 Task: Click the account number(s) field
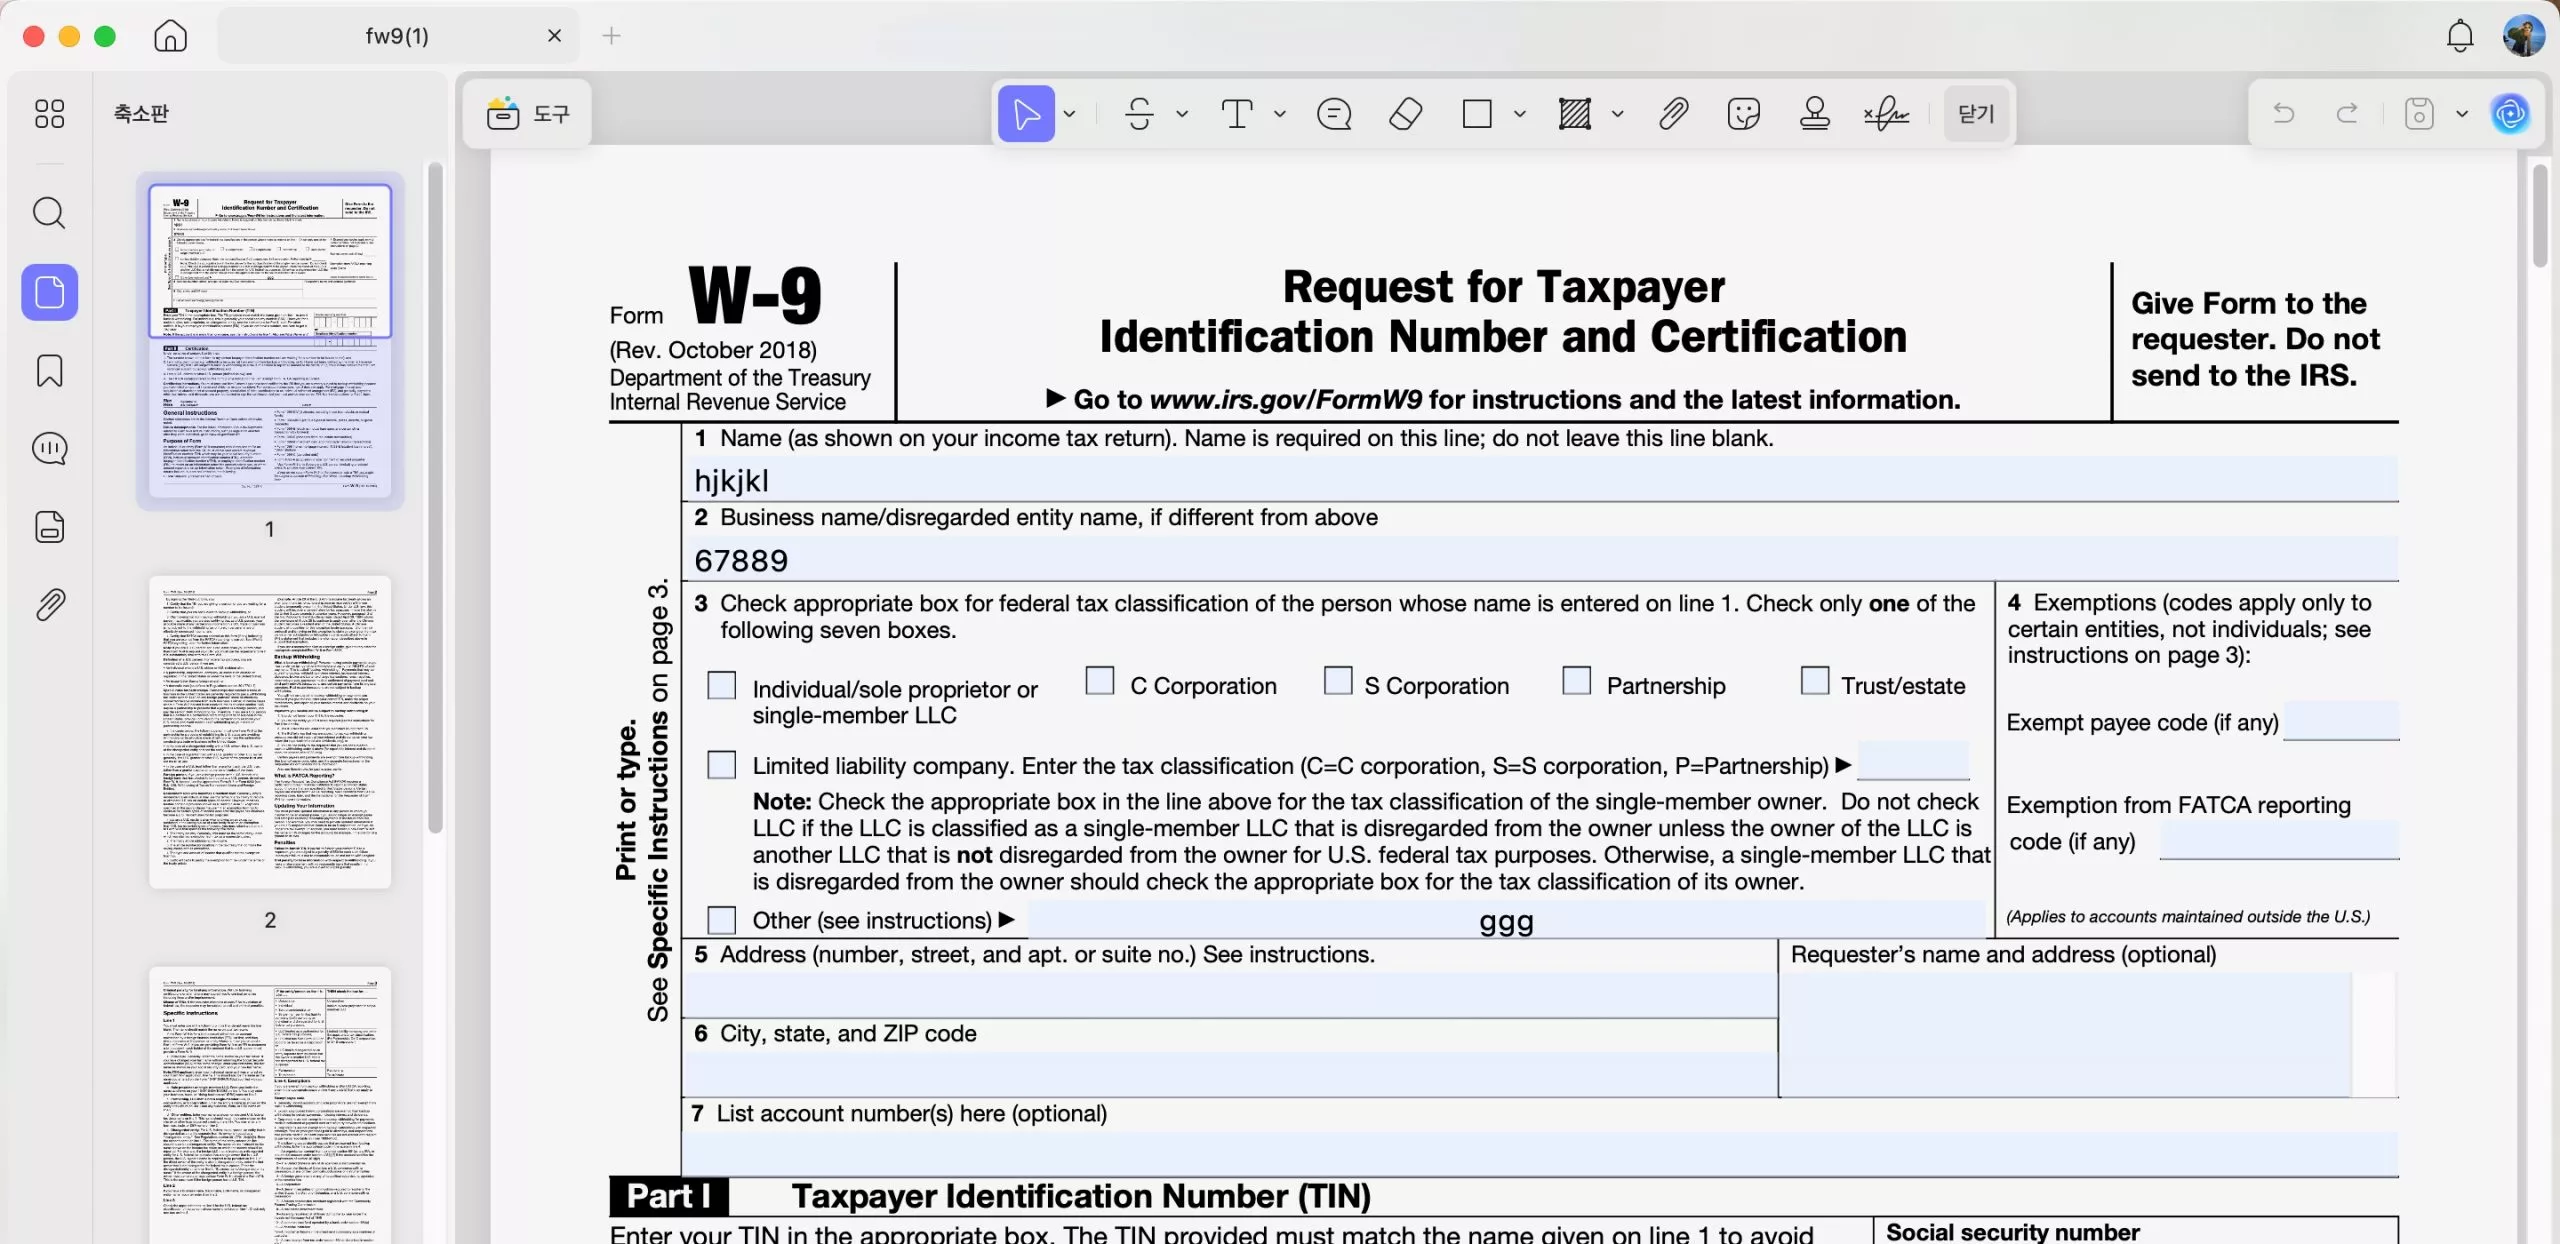pyautogui.click(x=1542, y=1154)
